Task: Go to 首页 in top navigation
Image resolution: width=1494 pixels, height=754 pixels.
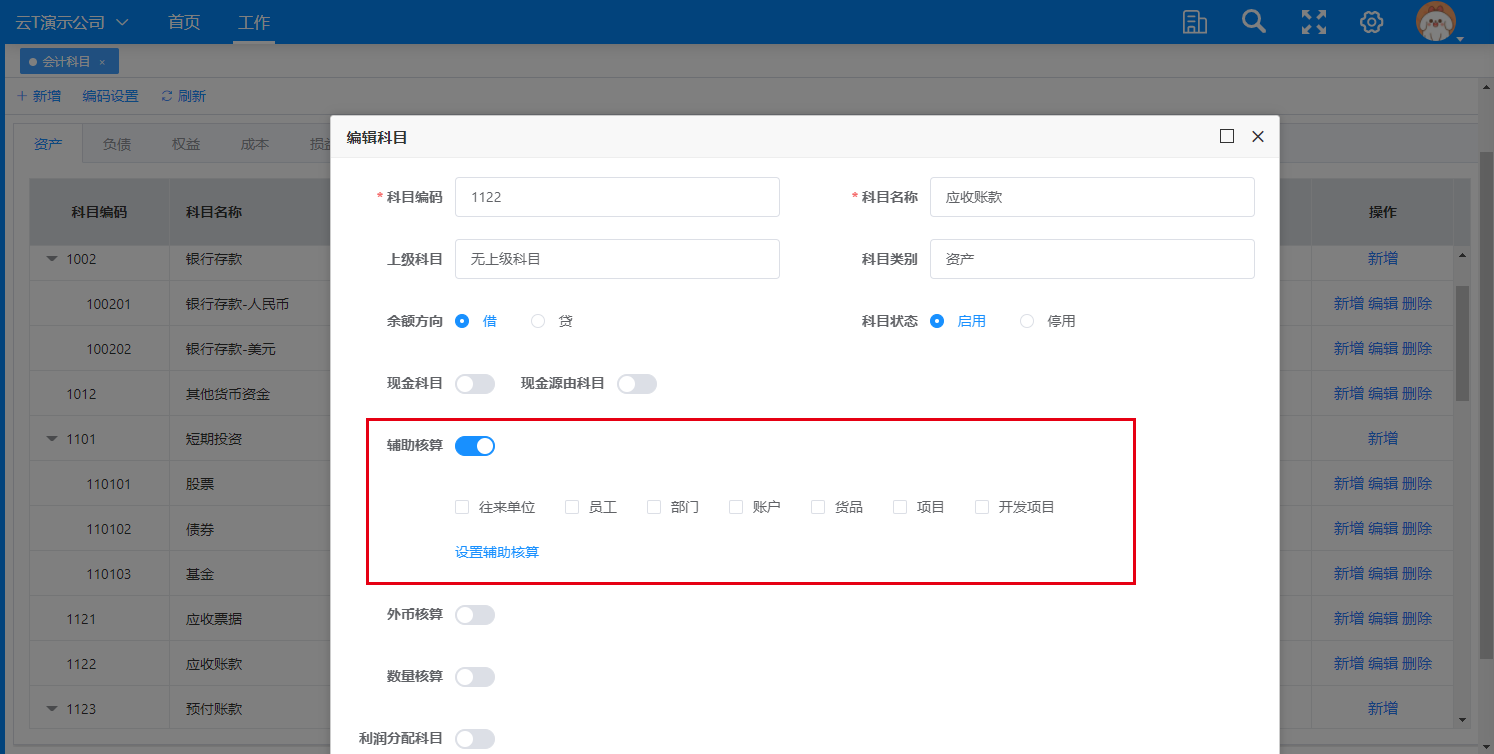Action: point(184,22)
